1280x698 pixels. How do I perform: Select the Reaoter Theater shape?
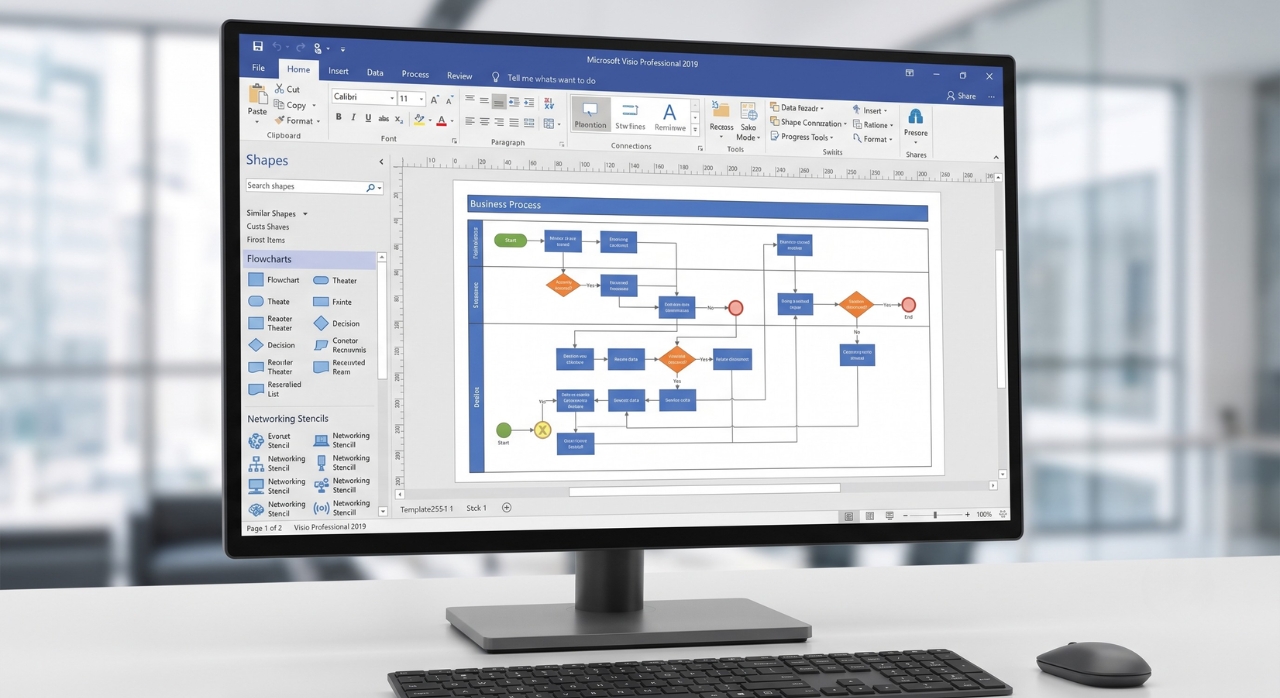coord(256,323)
